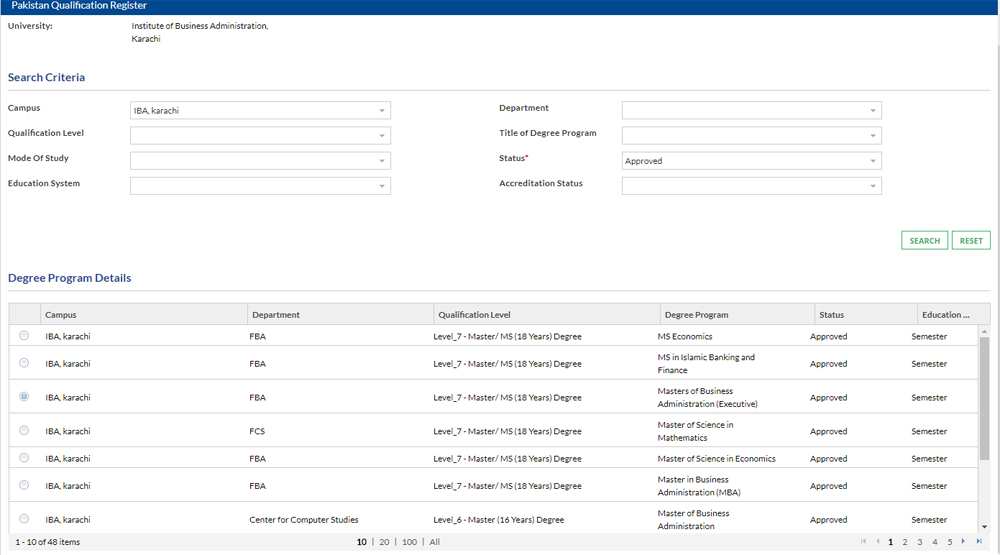The width and height of the screenshot is (1000, 555).
Task: Sort by Department column header
Action: (340, 314)
